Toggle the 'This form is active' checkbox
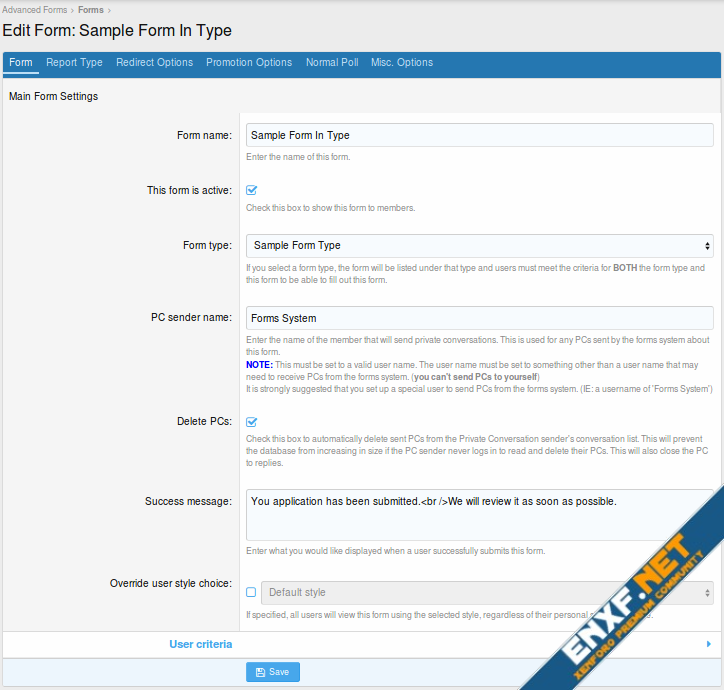This screenshot has height=690, width=724. coord(251,190)
